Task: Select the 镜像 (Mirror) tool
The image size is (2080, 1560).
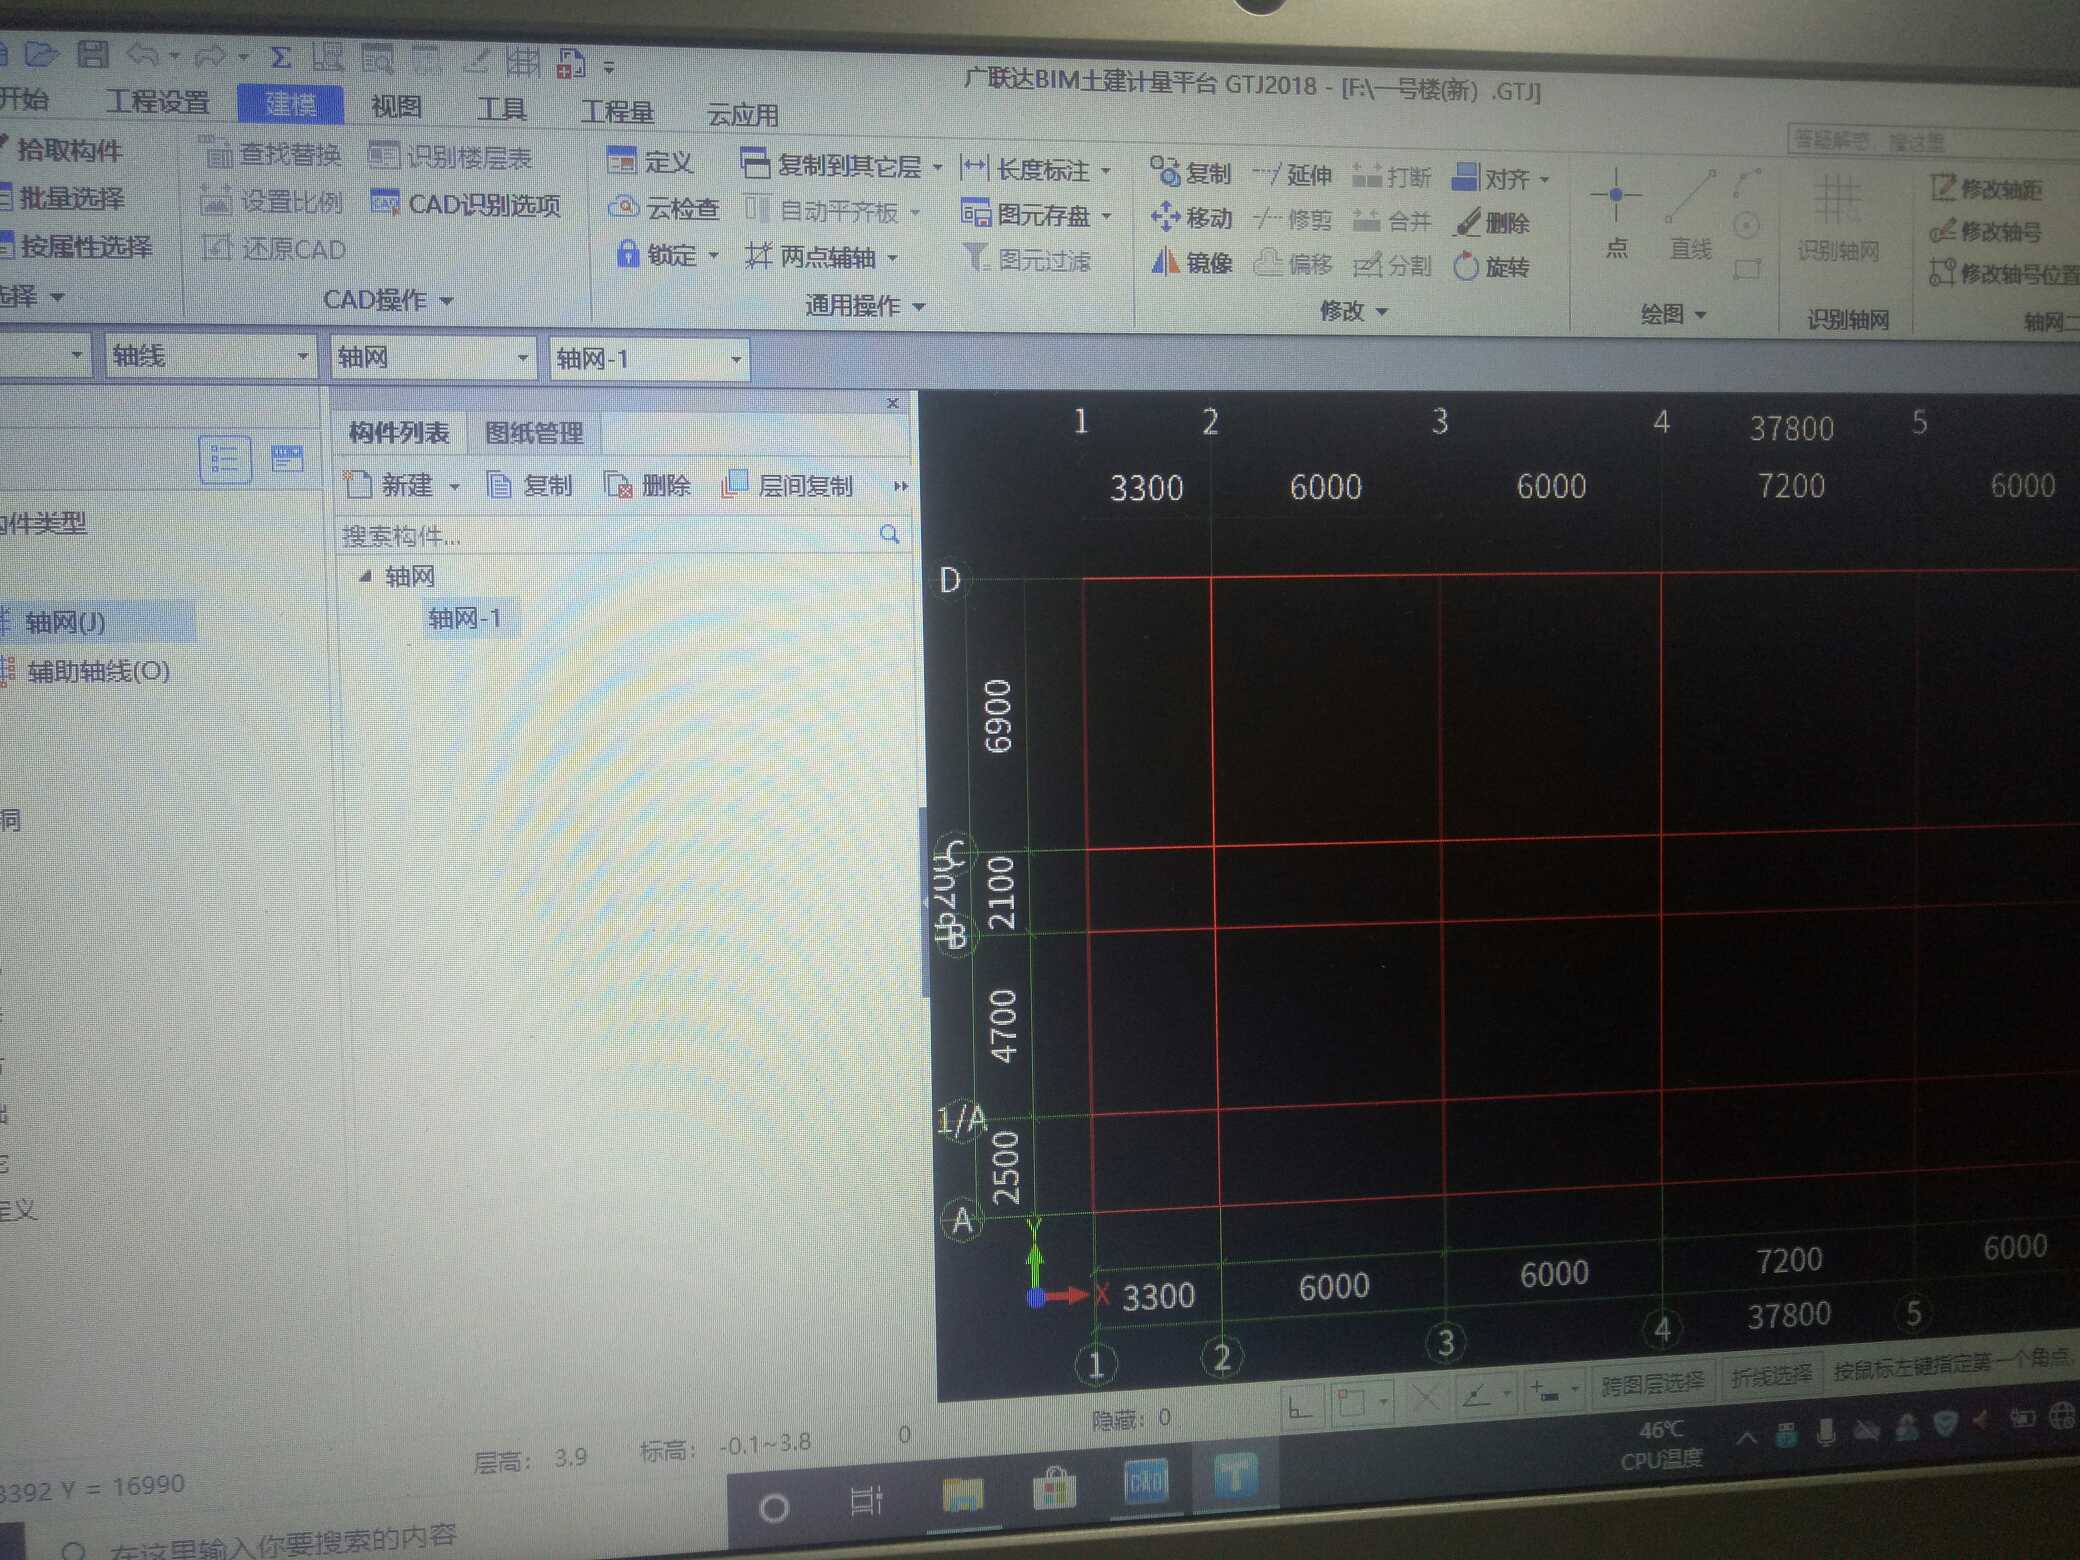Action: (1191, 262)
